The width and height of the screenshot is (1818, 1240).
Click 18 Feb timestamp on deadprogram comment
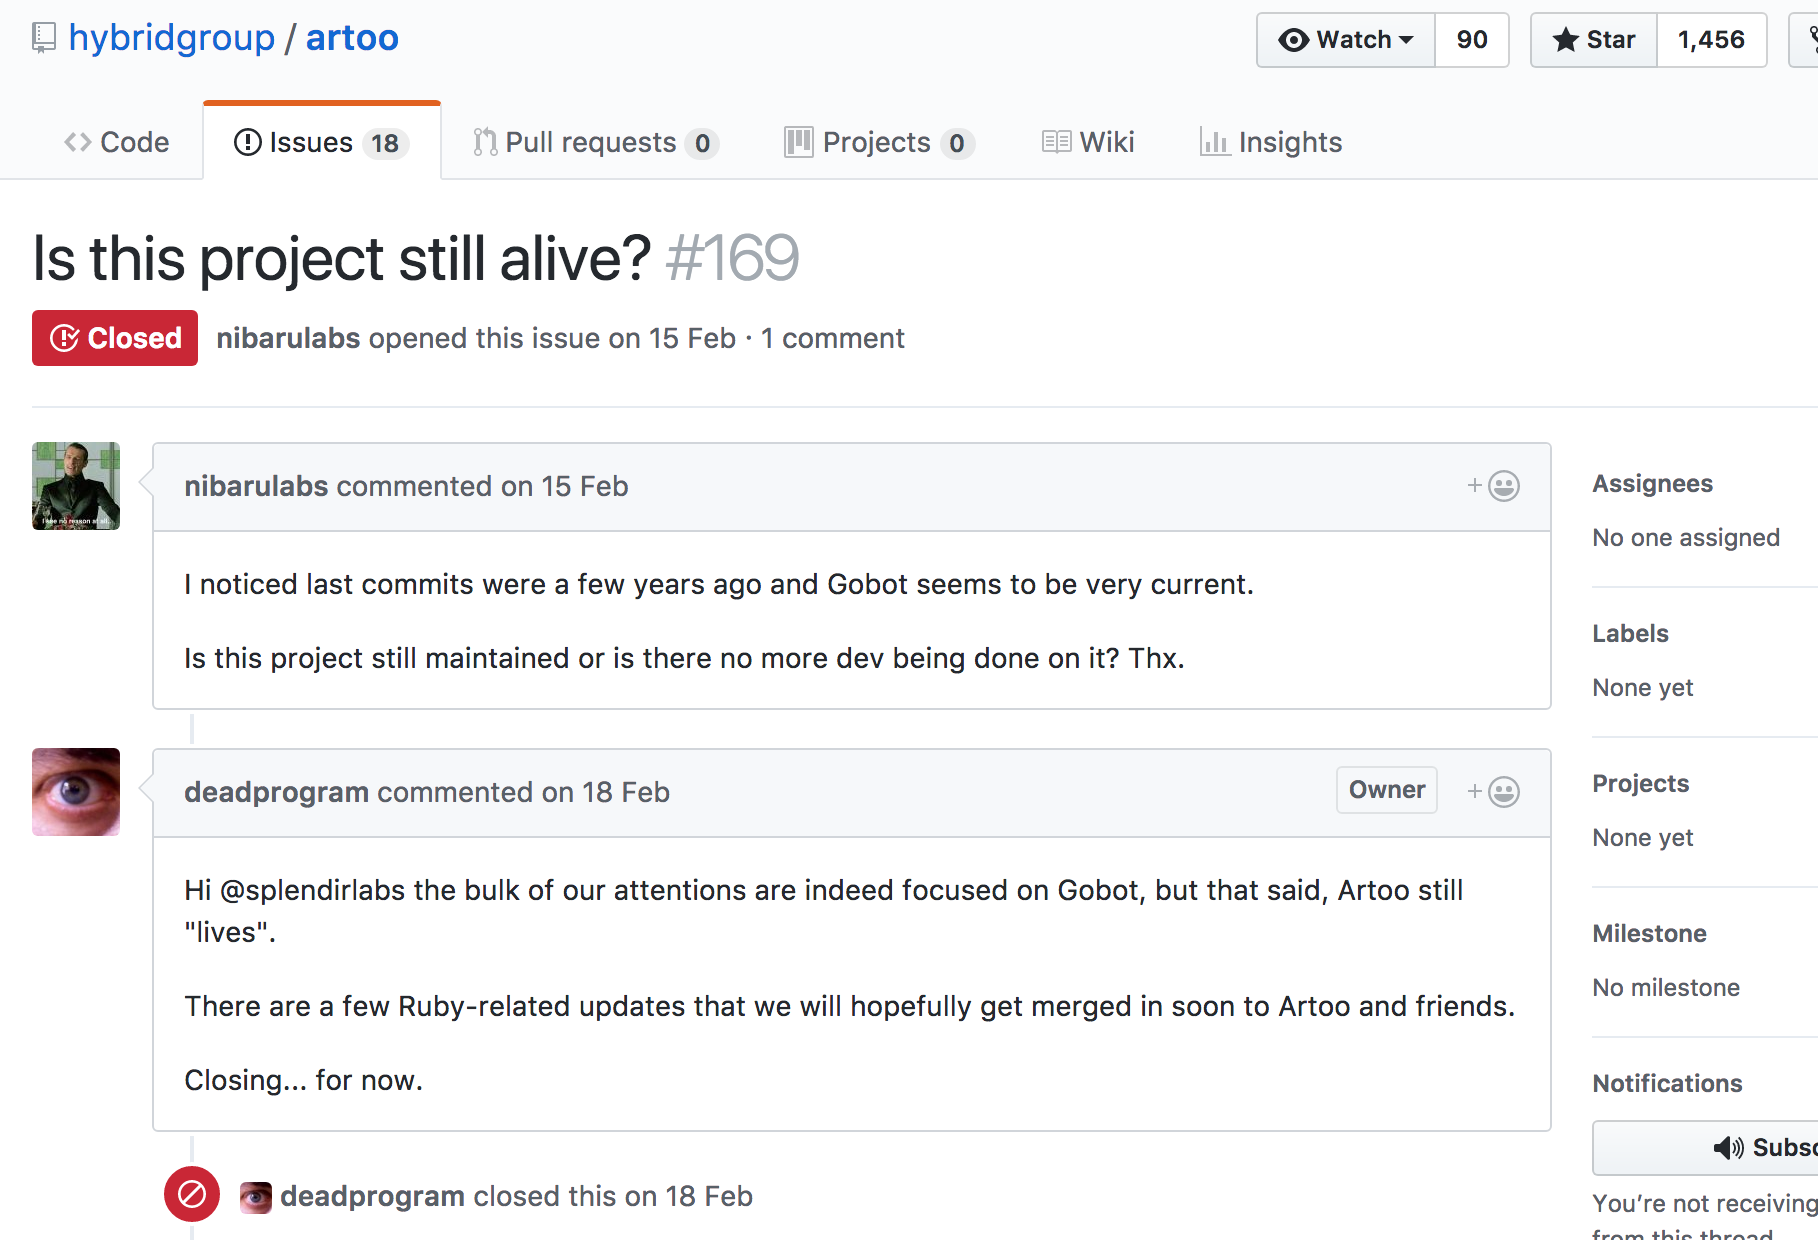[x=626, y=792]
